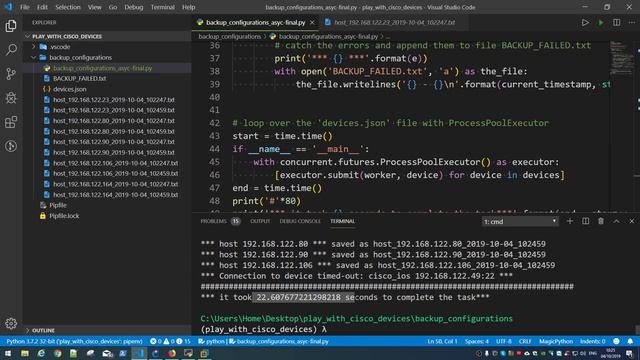Open File Explorer from the taskbar

24,353
